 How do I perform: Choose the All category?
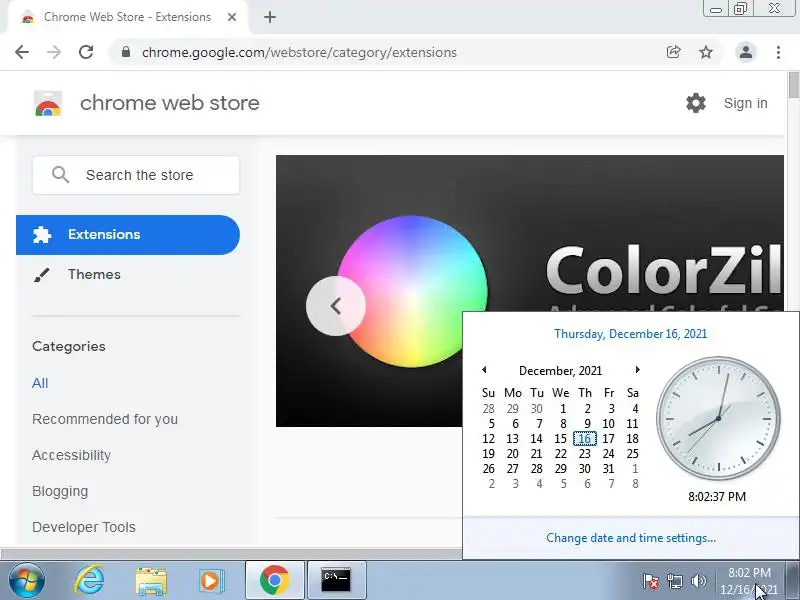(40, 383)
